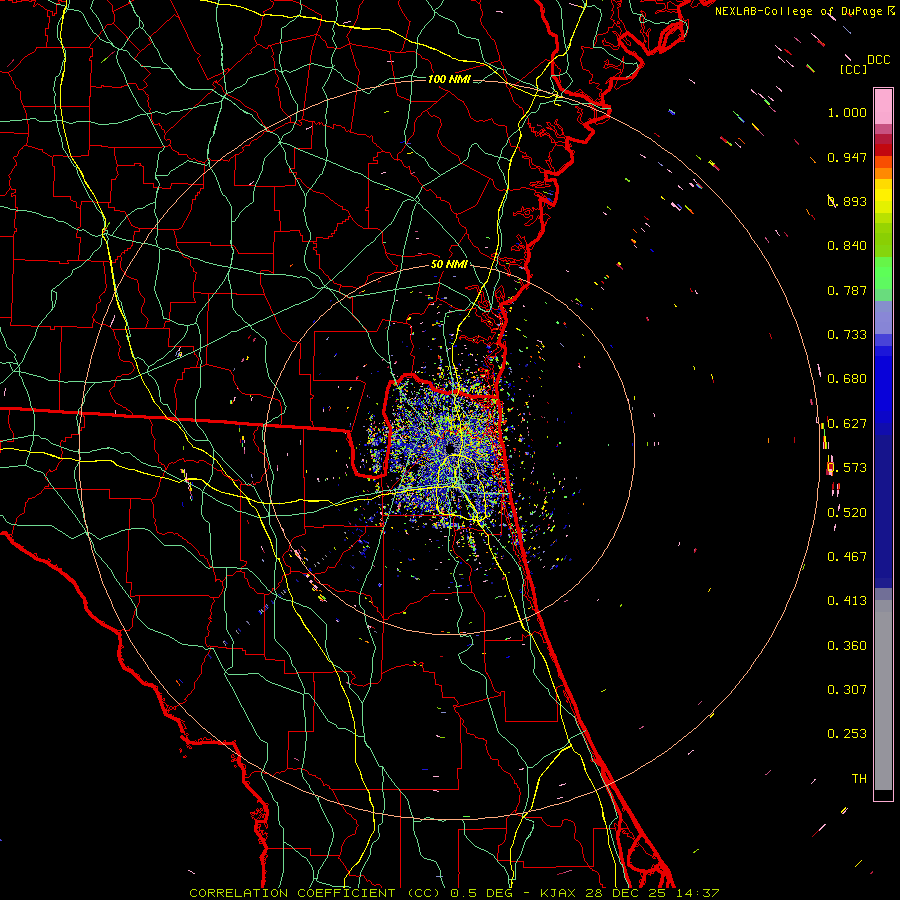This screenshot has width=900, height=900.
Task: Click the 0.573 scale value
Action: (847, 468)
